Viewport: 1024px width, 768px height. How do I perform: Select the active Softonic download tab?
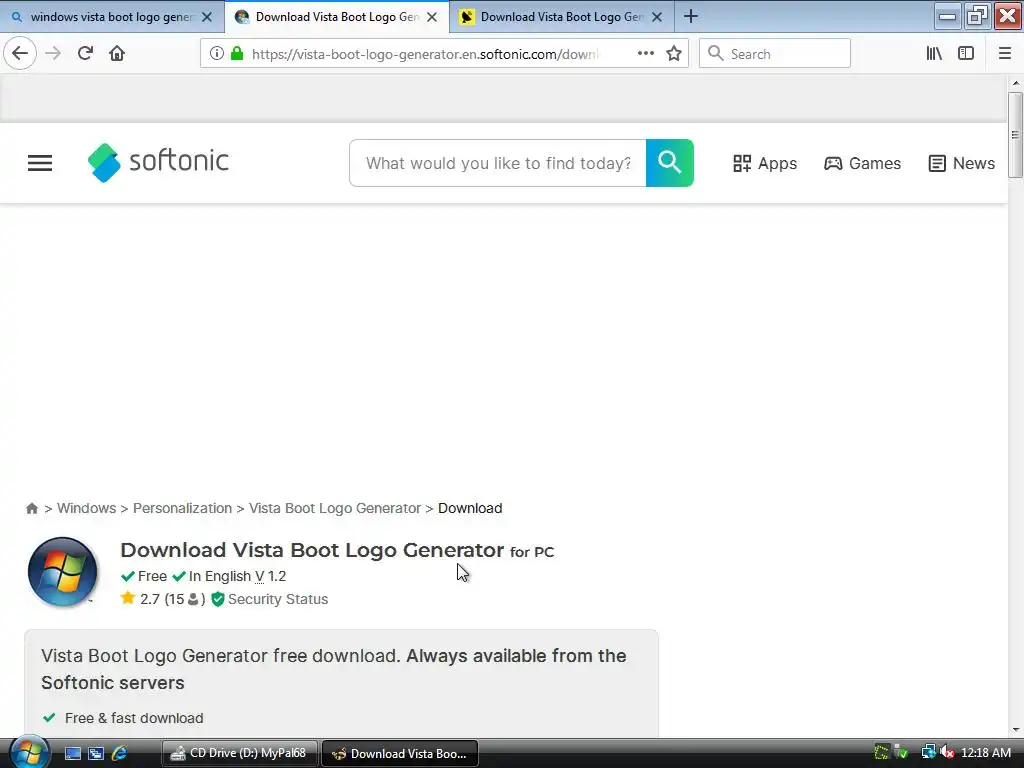point(337,17)
